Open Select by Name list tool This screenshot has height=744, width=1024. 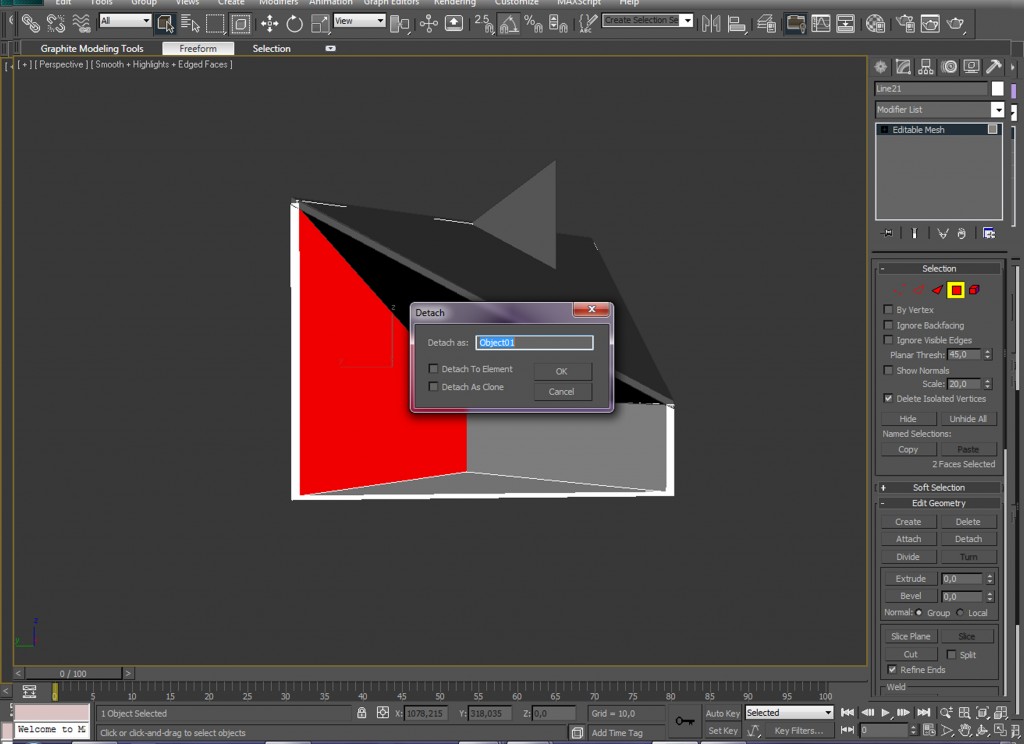190,24
